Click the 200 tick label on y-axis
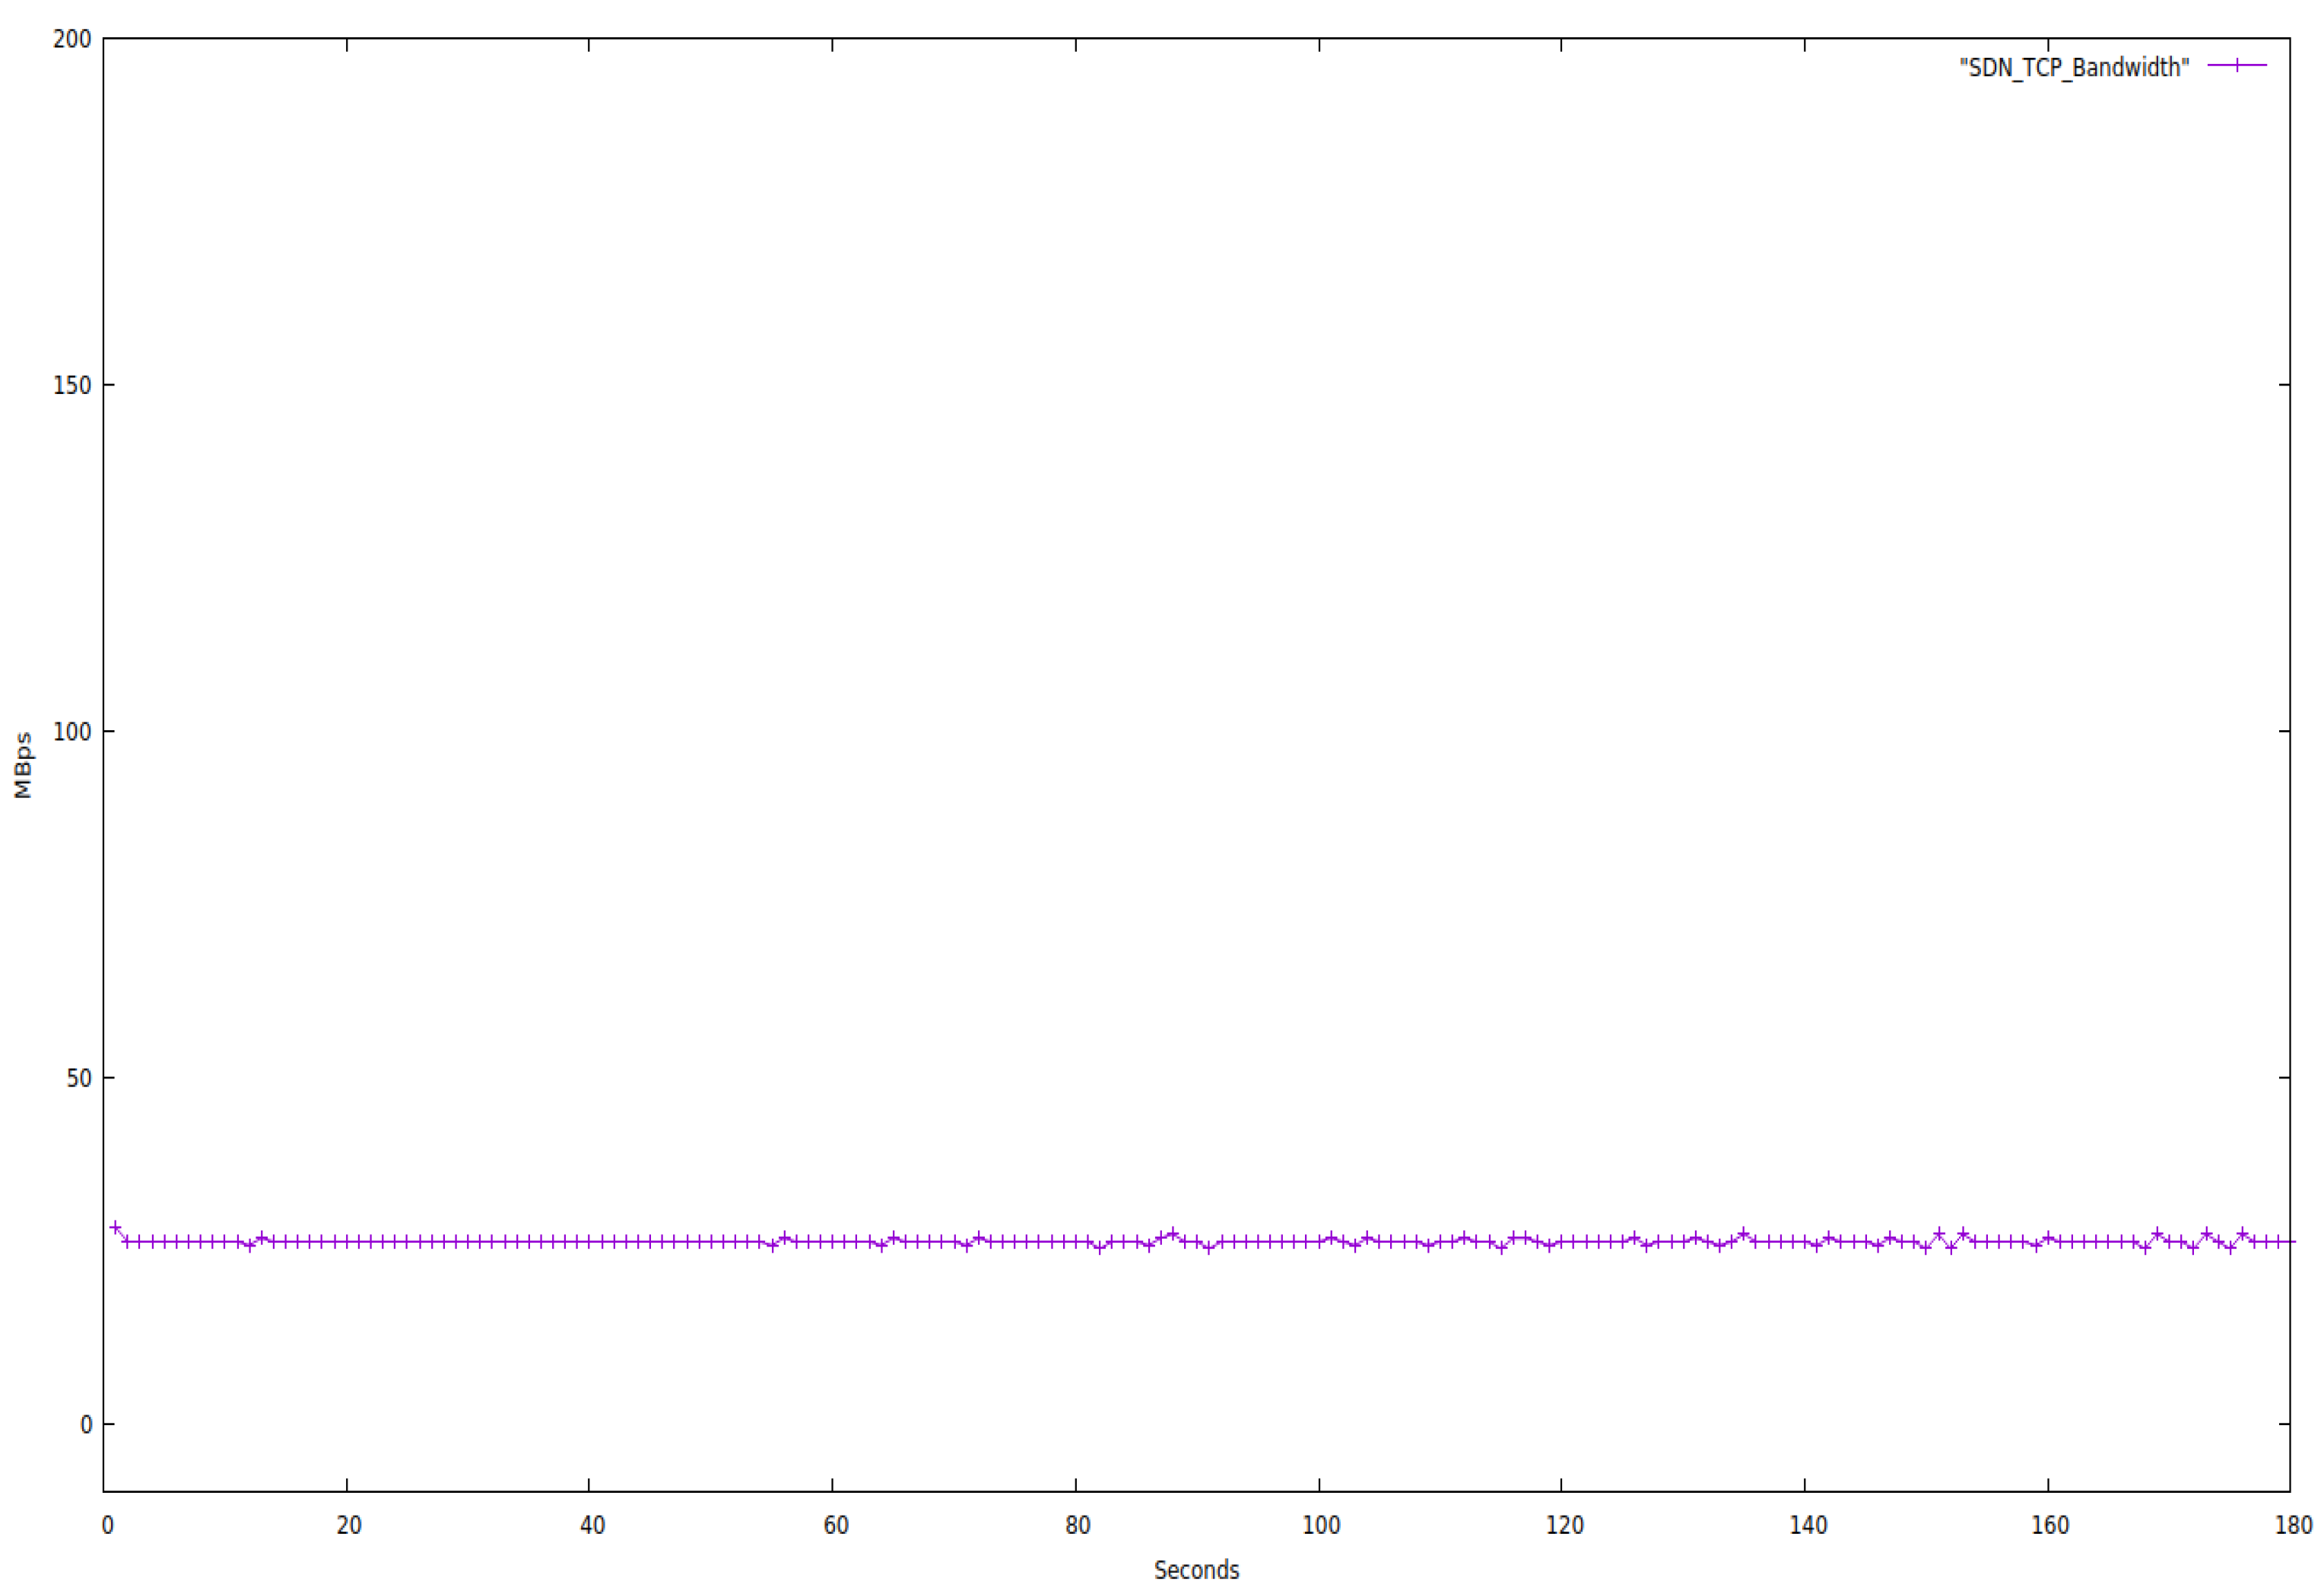 [x=72, y=39]
